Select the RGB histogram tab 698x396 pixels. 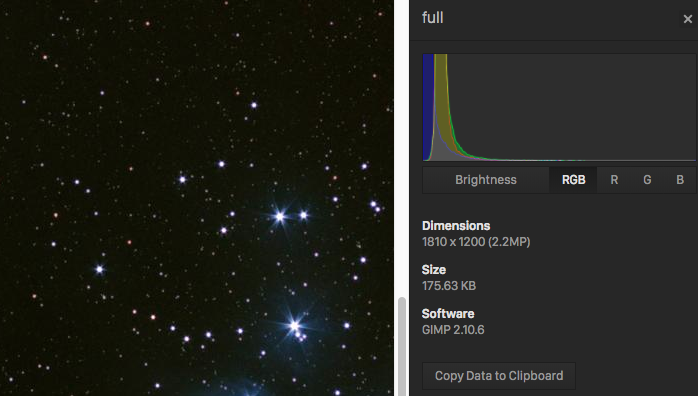[x=573, y=180]
